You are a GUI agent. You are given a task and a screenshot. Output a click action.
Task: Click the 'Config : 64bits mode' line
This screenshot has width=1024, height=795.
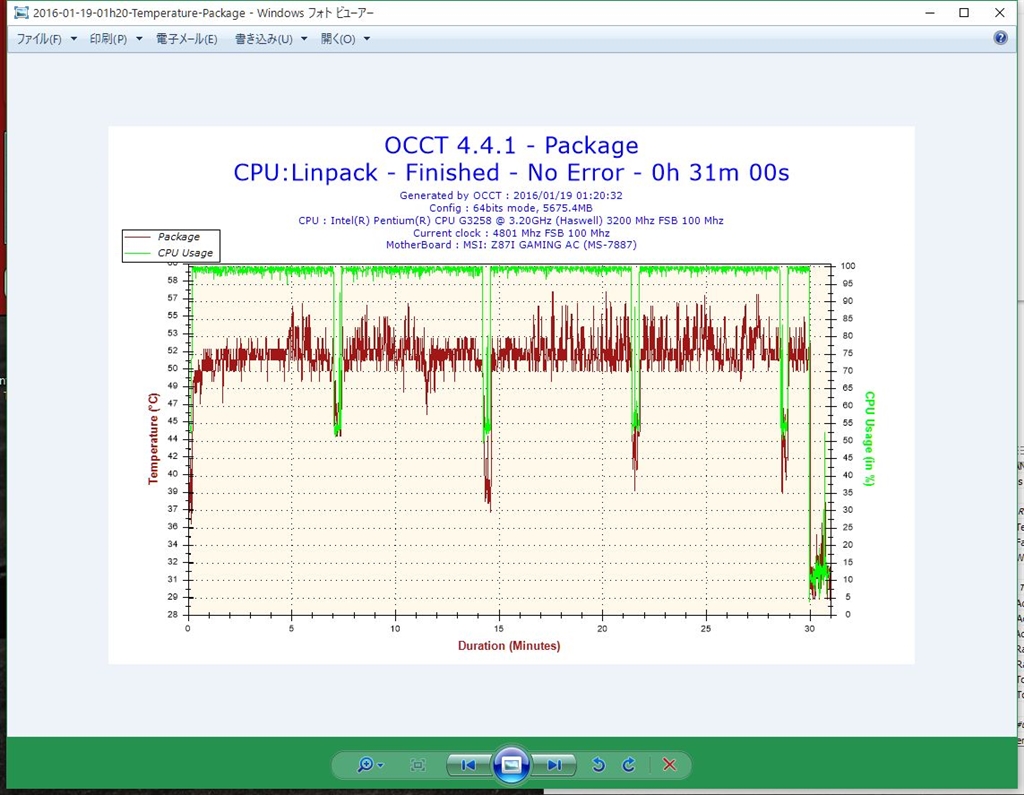coord(511,208)
